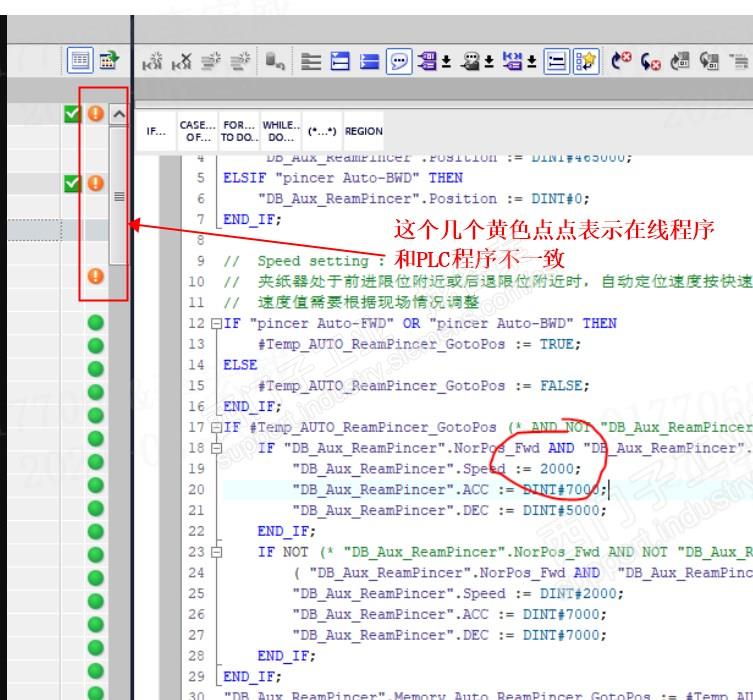Click the purple tag display icon
This screenshot has height=700, width=753.
pyautogui.click(x=427, y=61)
